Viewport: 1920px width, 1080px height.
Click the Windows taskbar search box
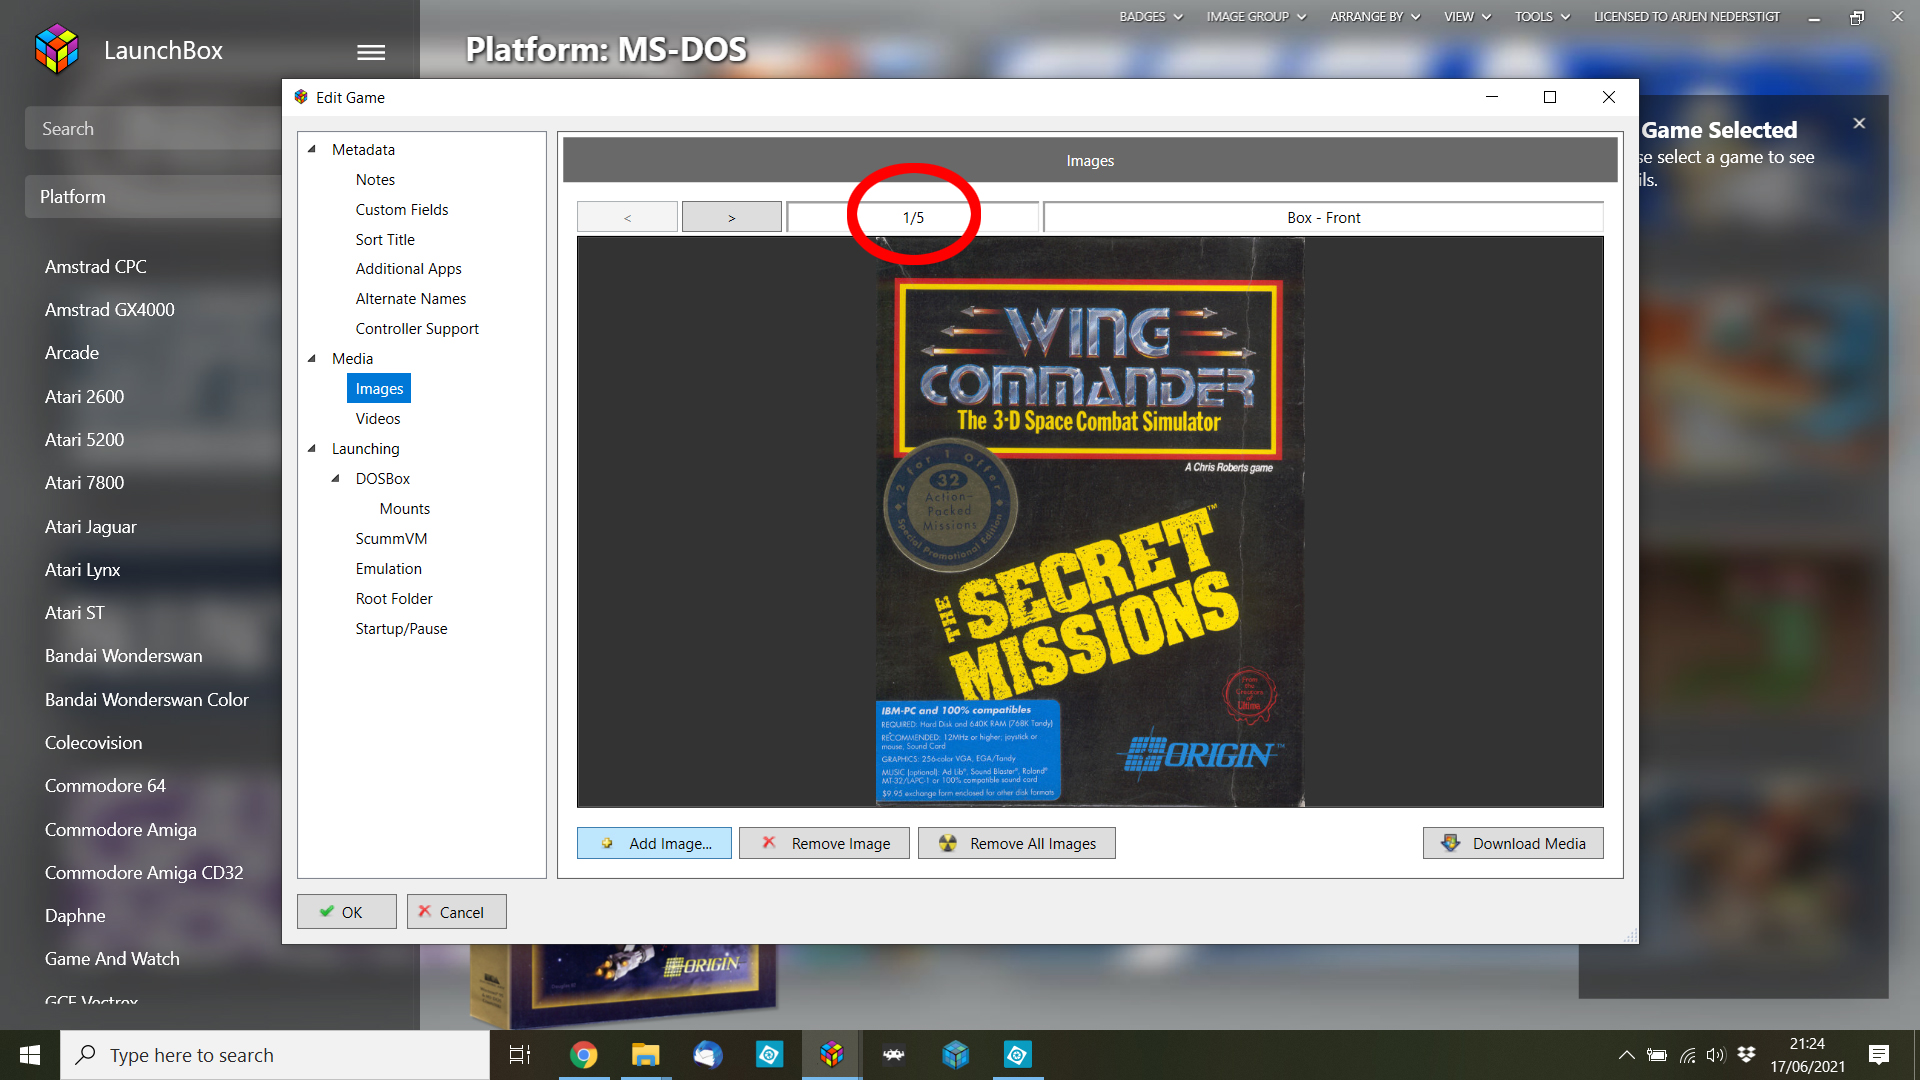[x=275, y=1055]
